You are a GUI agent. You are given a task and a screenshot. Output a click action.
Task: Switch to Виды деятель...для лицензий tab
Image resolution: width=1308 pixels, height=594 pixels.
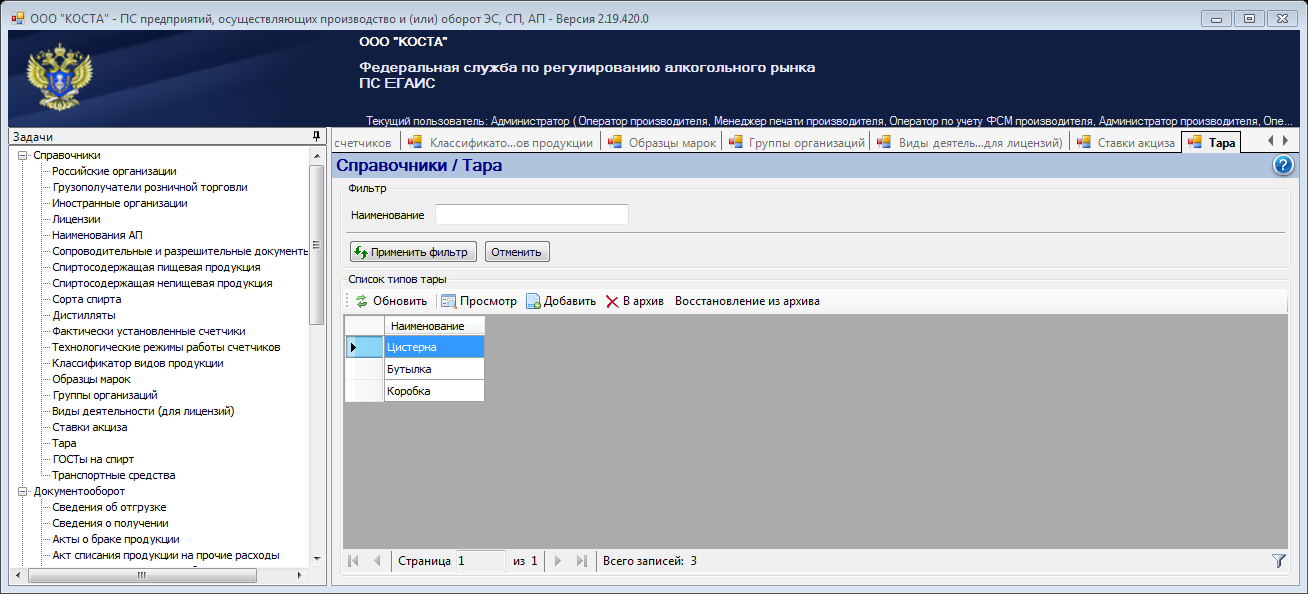[x=970, y=142]
